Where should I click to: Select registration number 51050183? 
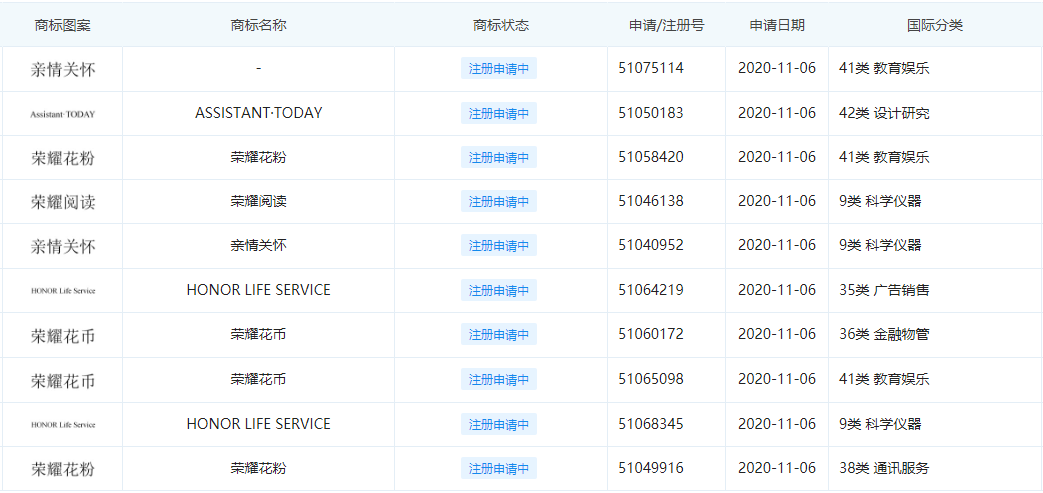(x=651, y=112)
